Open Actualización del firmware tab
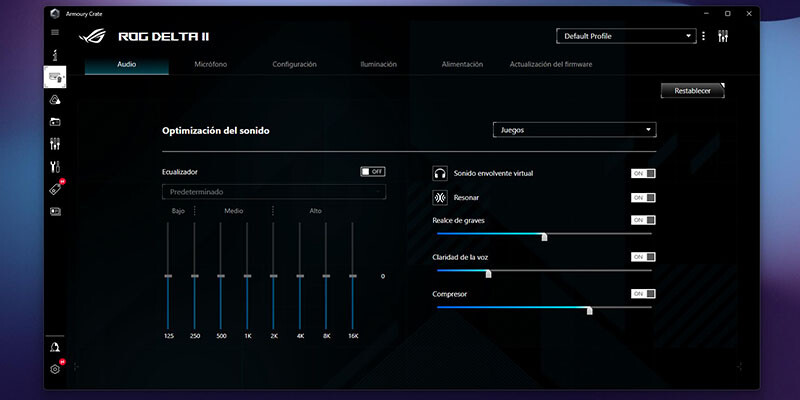 point(551,64)
